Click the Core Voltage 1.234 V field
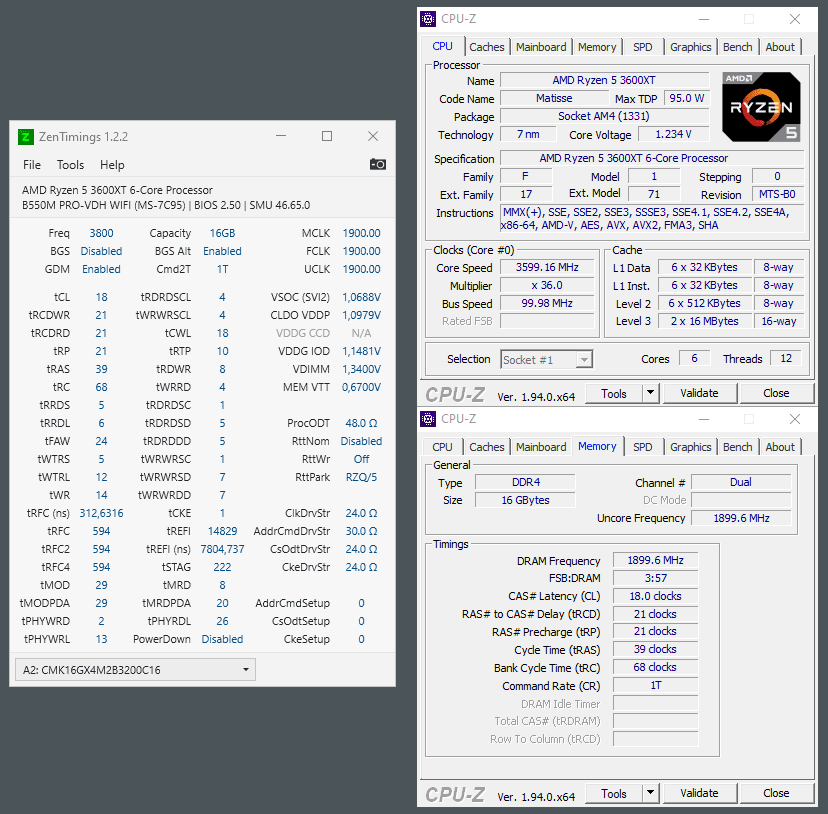This screenshot has height=814, width=828. 673,134
